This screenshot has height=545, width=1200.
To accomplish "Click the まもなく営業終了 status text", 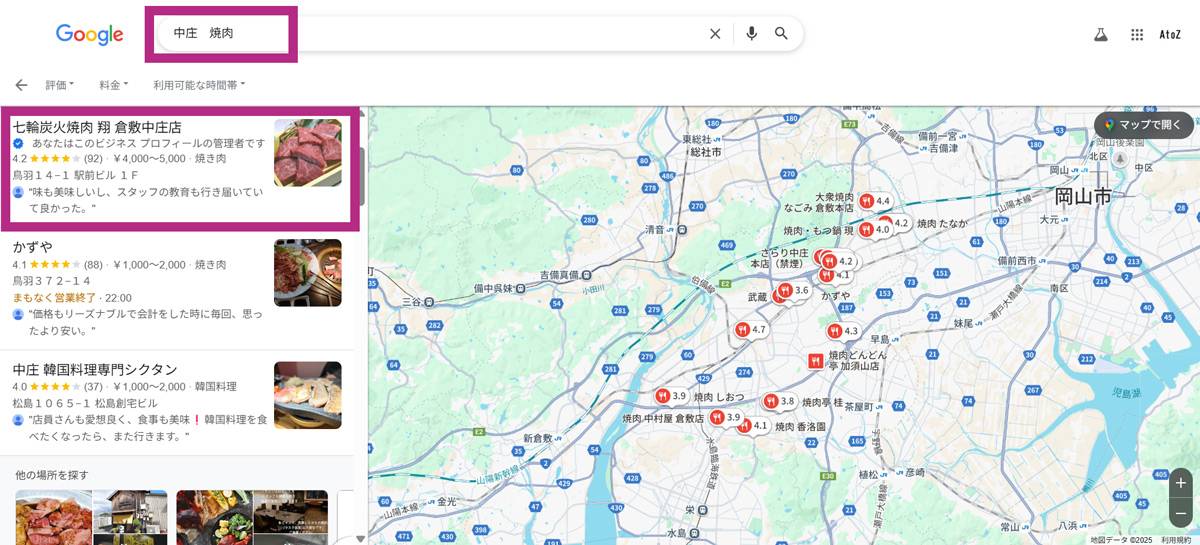I will 54,298.
